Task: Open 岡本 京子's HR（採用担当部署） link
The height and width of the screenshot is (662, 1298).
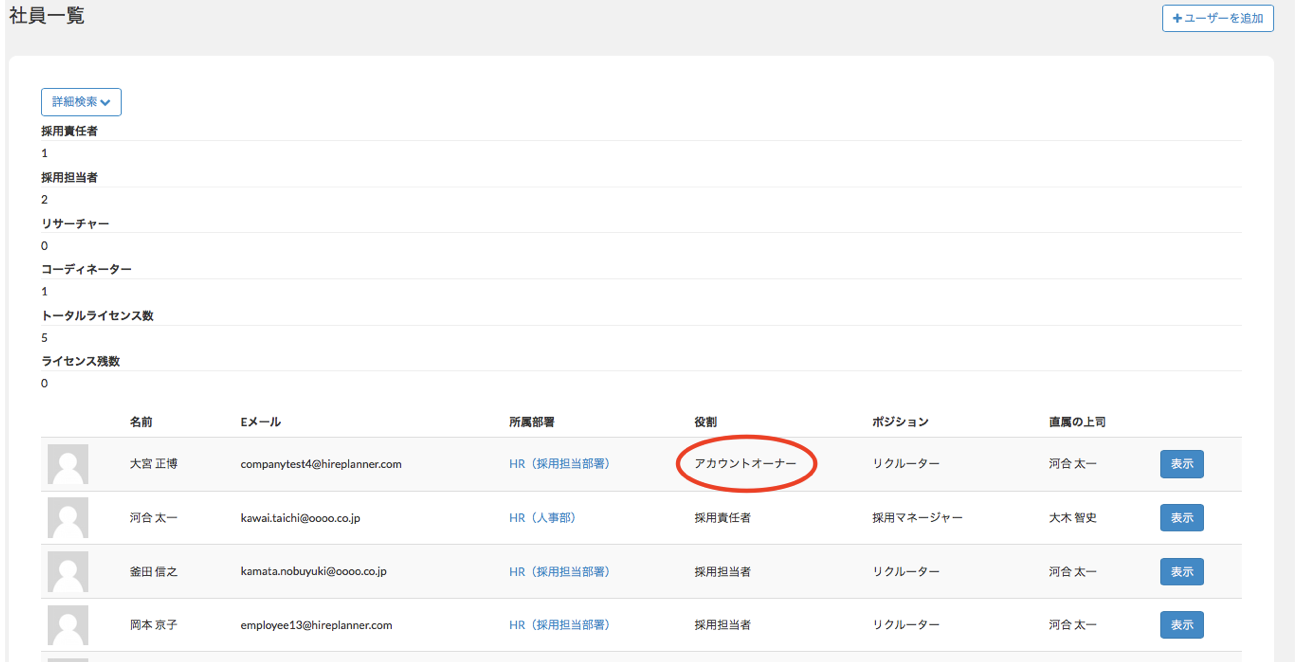Action: (559, 625)
